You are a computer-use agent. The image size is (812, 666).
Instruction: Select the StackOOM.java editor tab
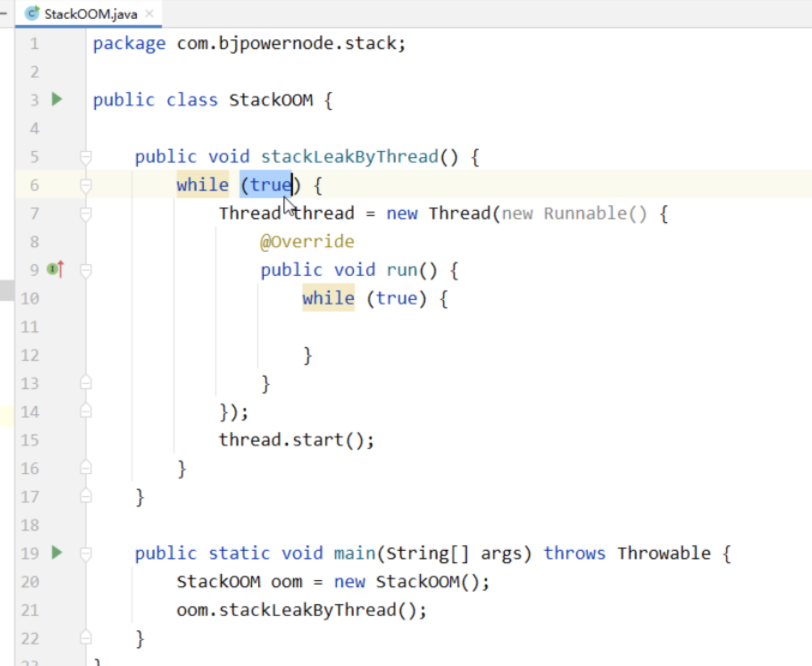(x=89, y=14)
